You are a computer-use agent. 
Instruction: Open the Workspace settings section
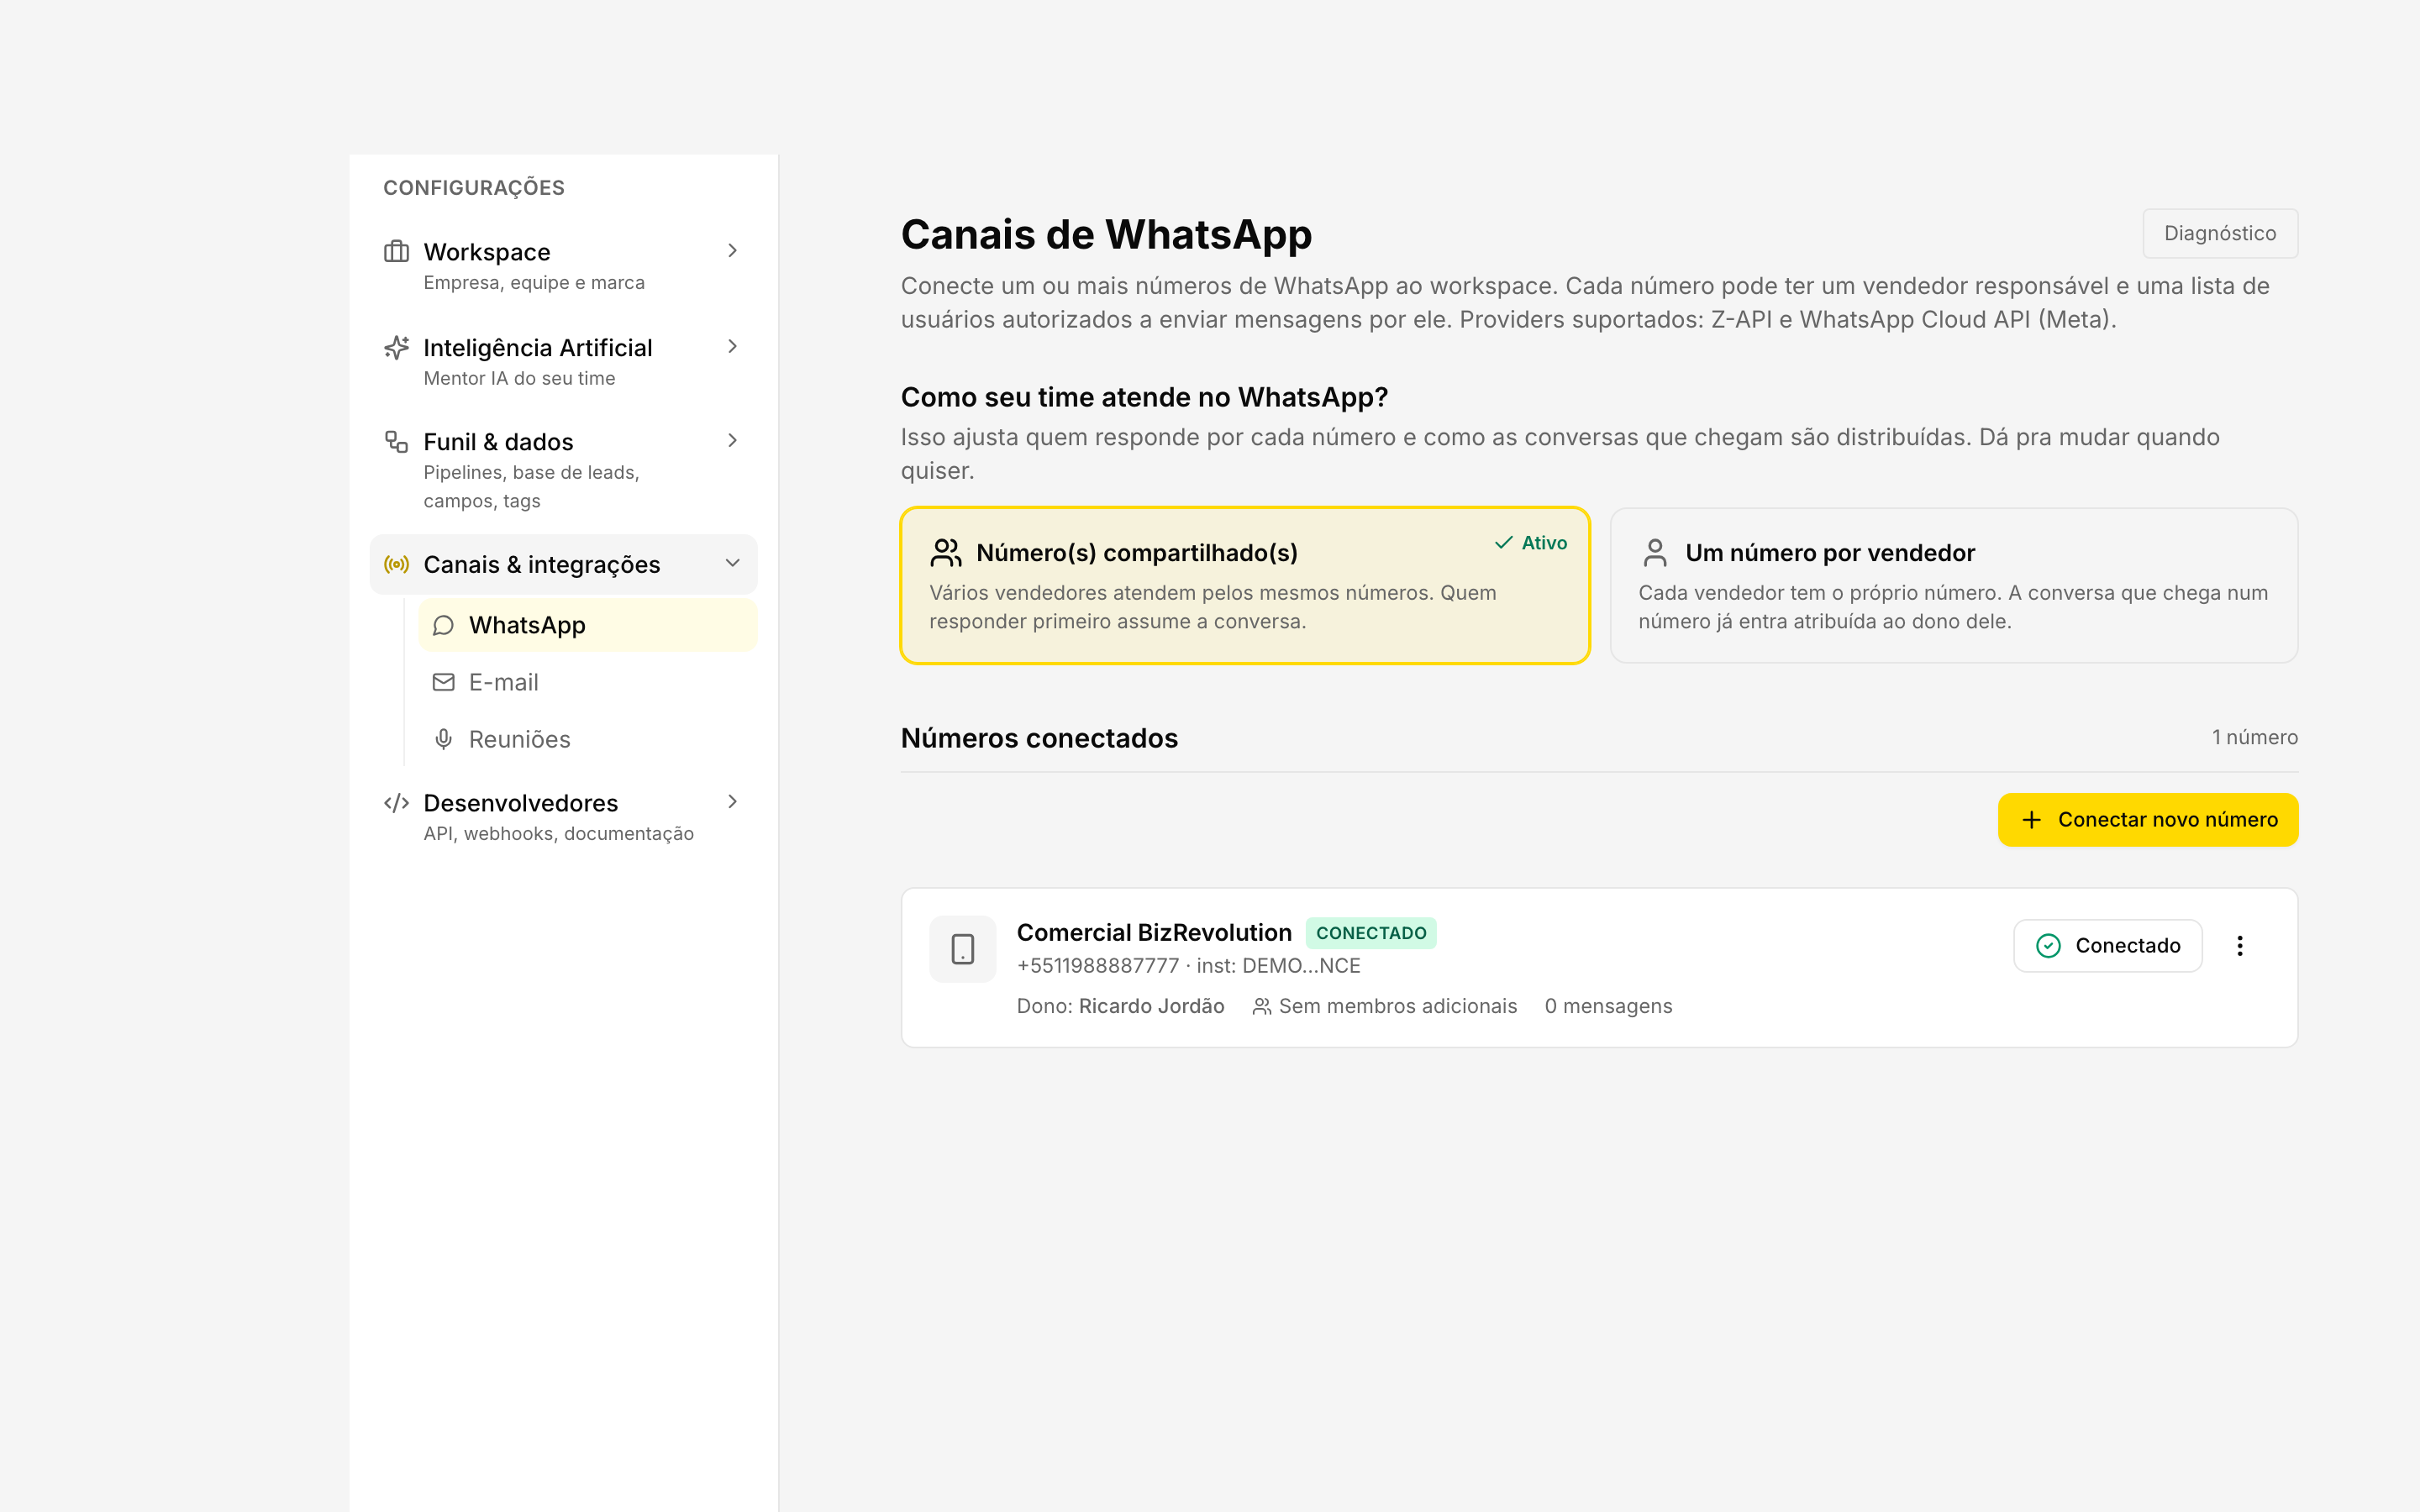click(x=564, y=266)
